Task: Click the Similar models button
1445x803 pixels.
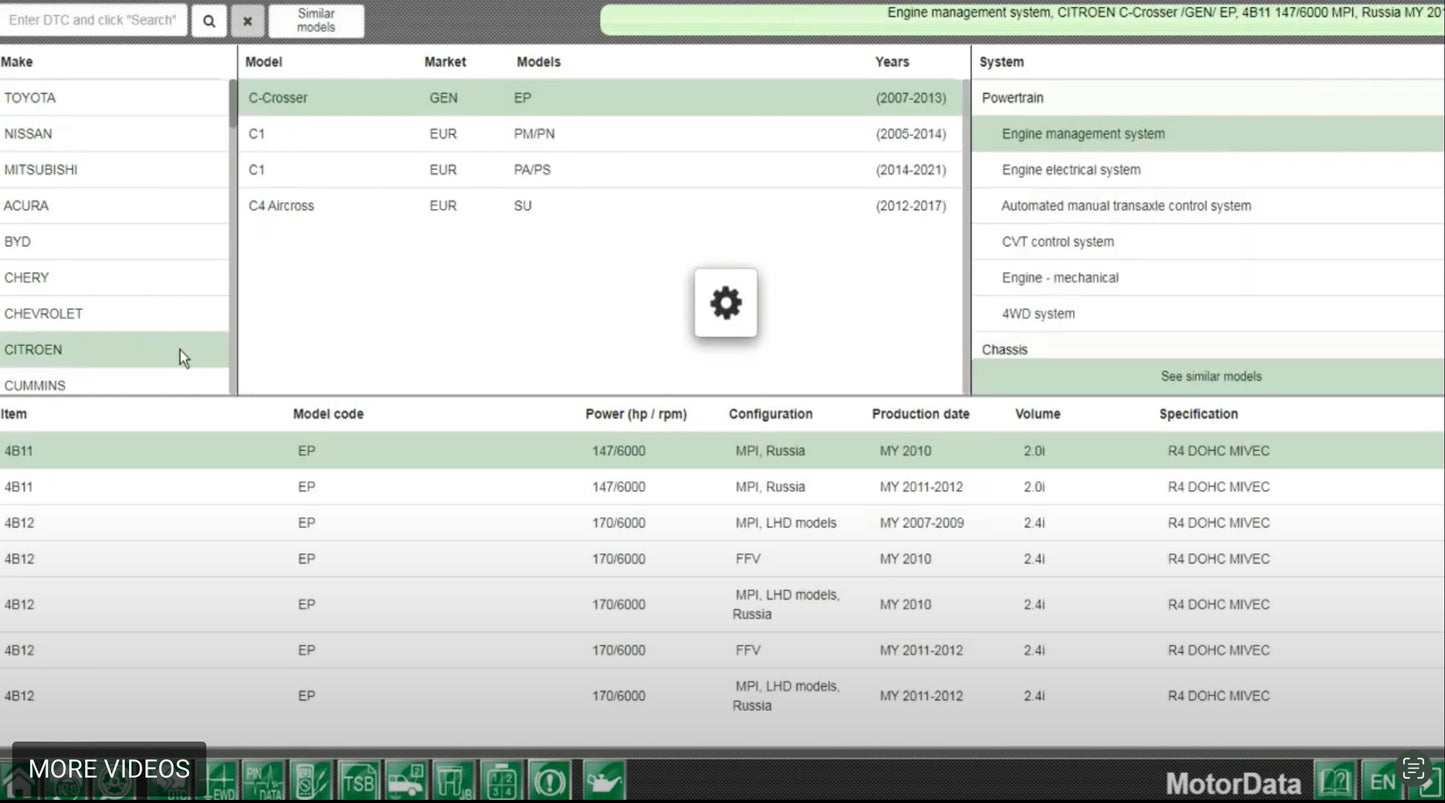Action: coord(316,20)
